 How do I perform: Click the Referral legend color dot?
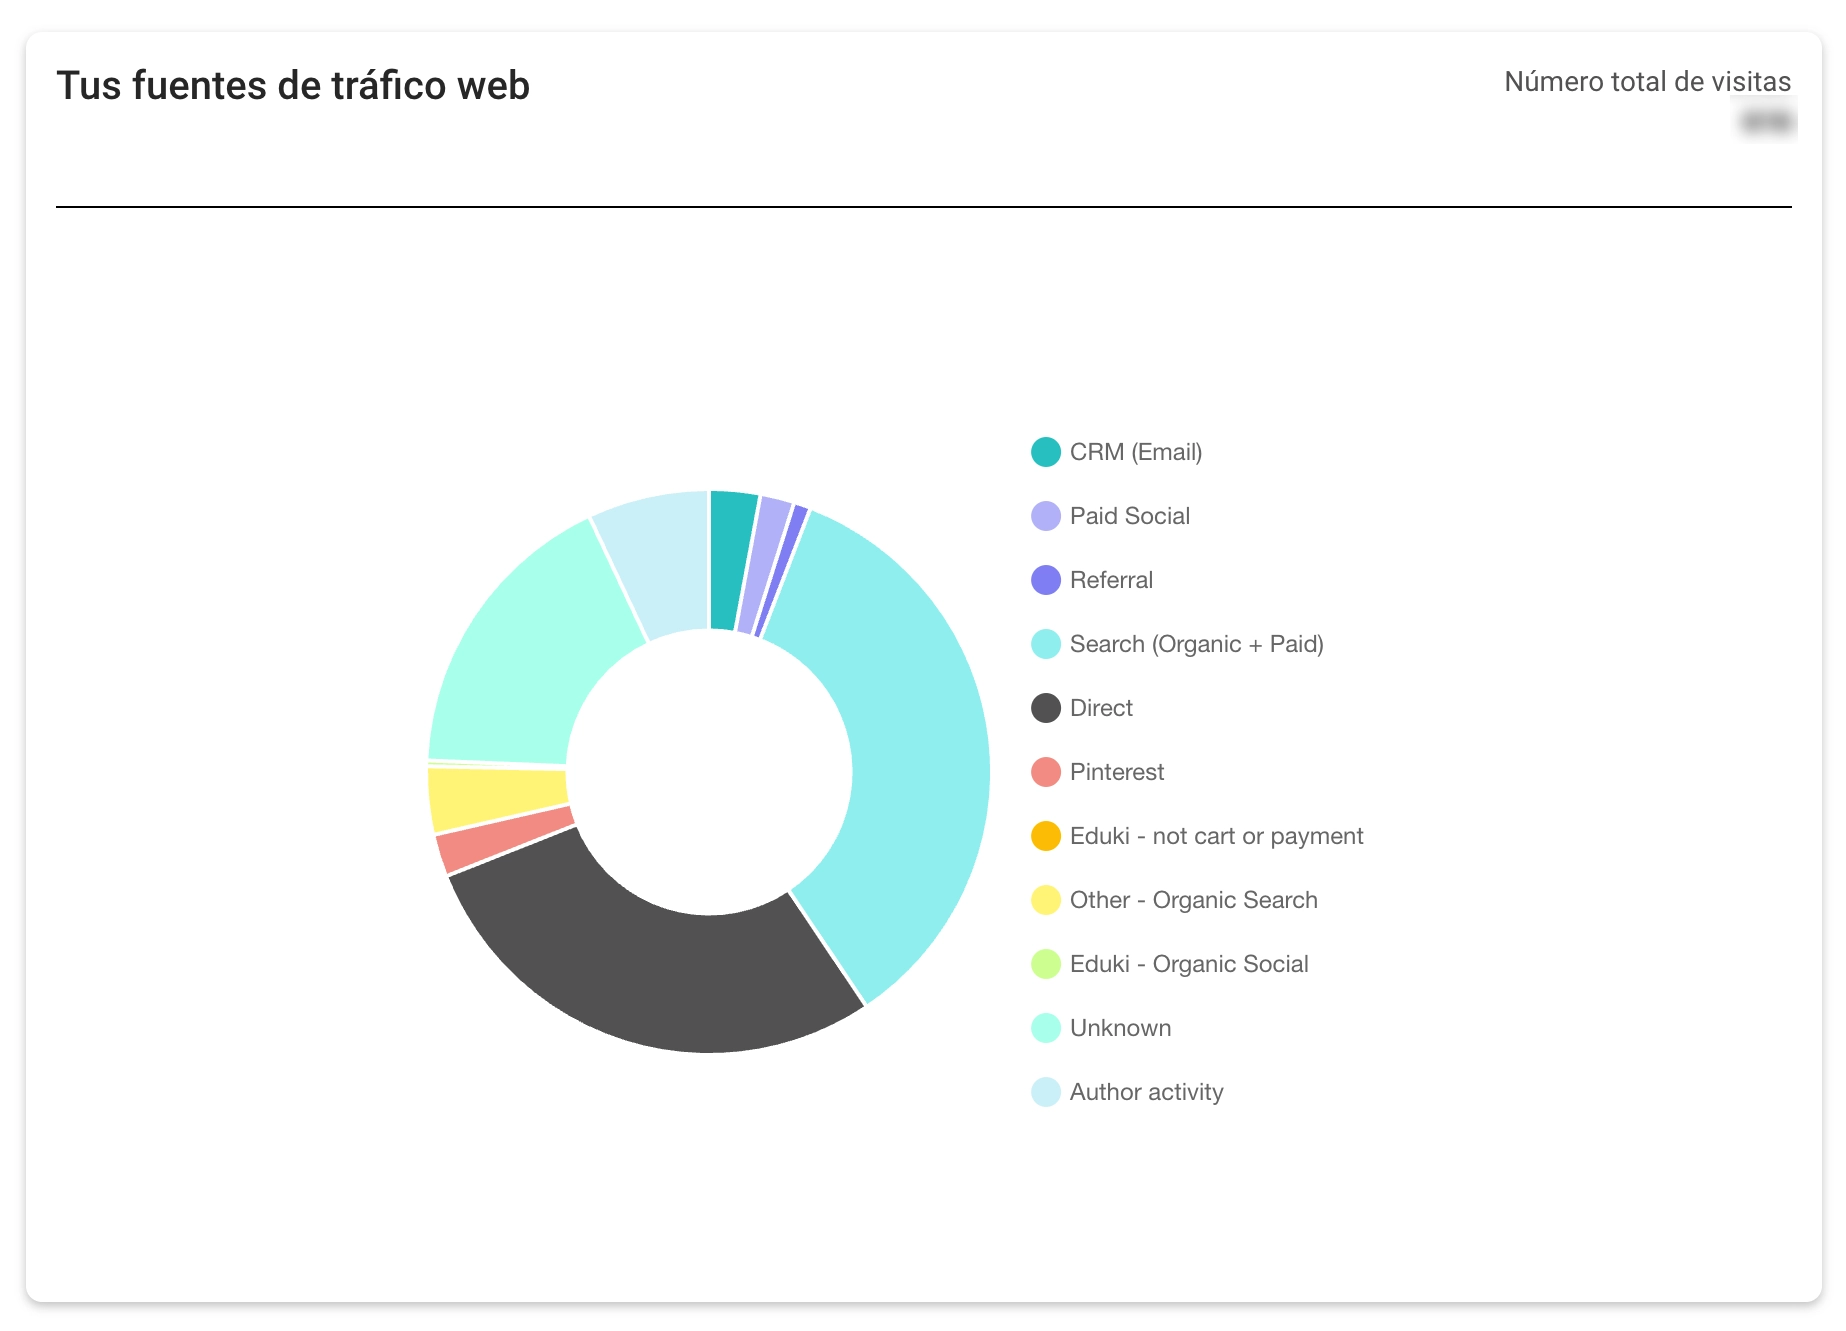click(1045, 580)
